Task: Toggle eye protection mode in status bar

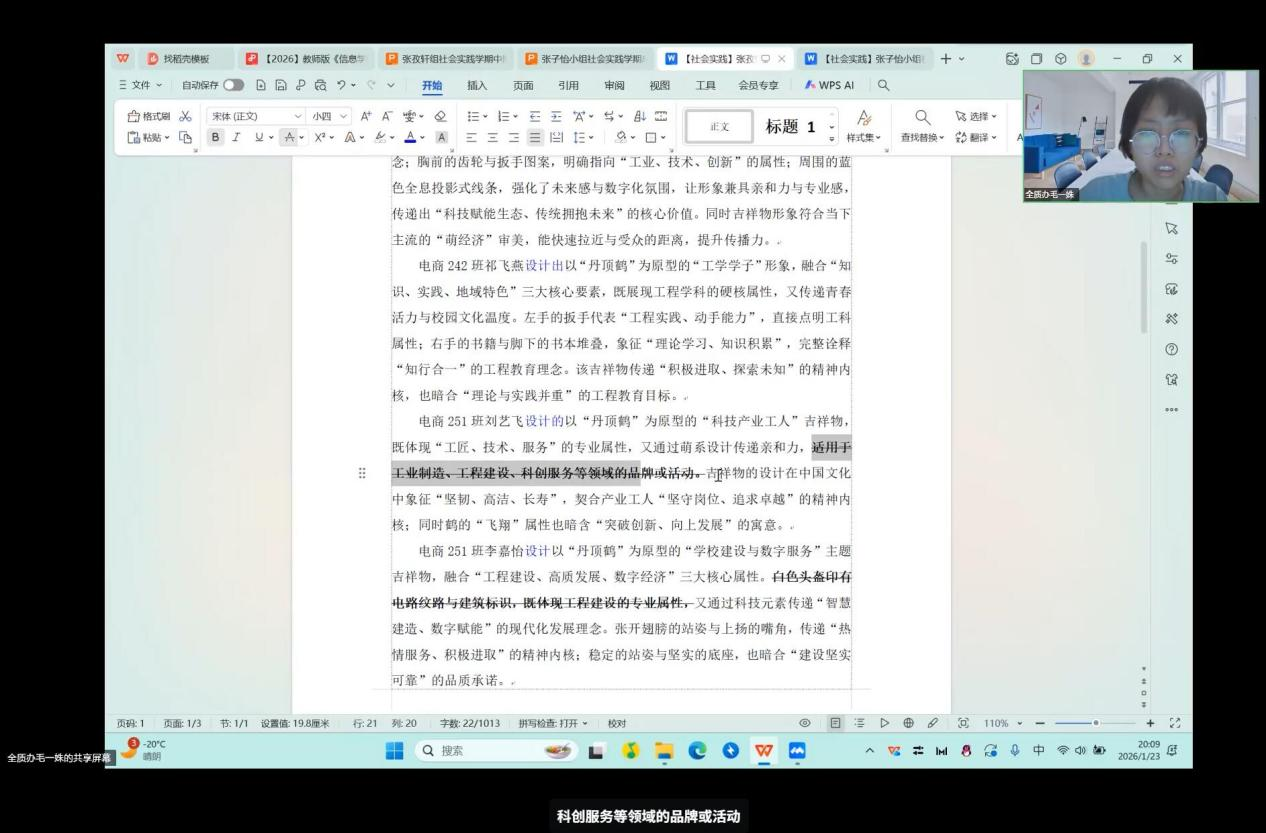Action: coord(804,723)
